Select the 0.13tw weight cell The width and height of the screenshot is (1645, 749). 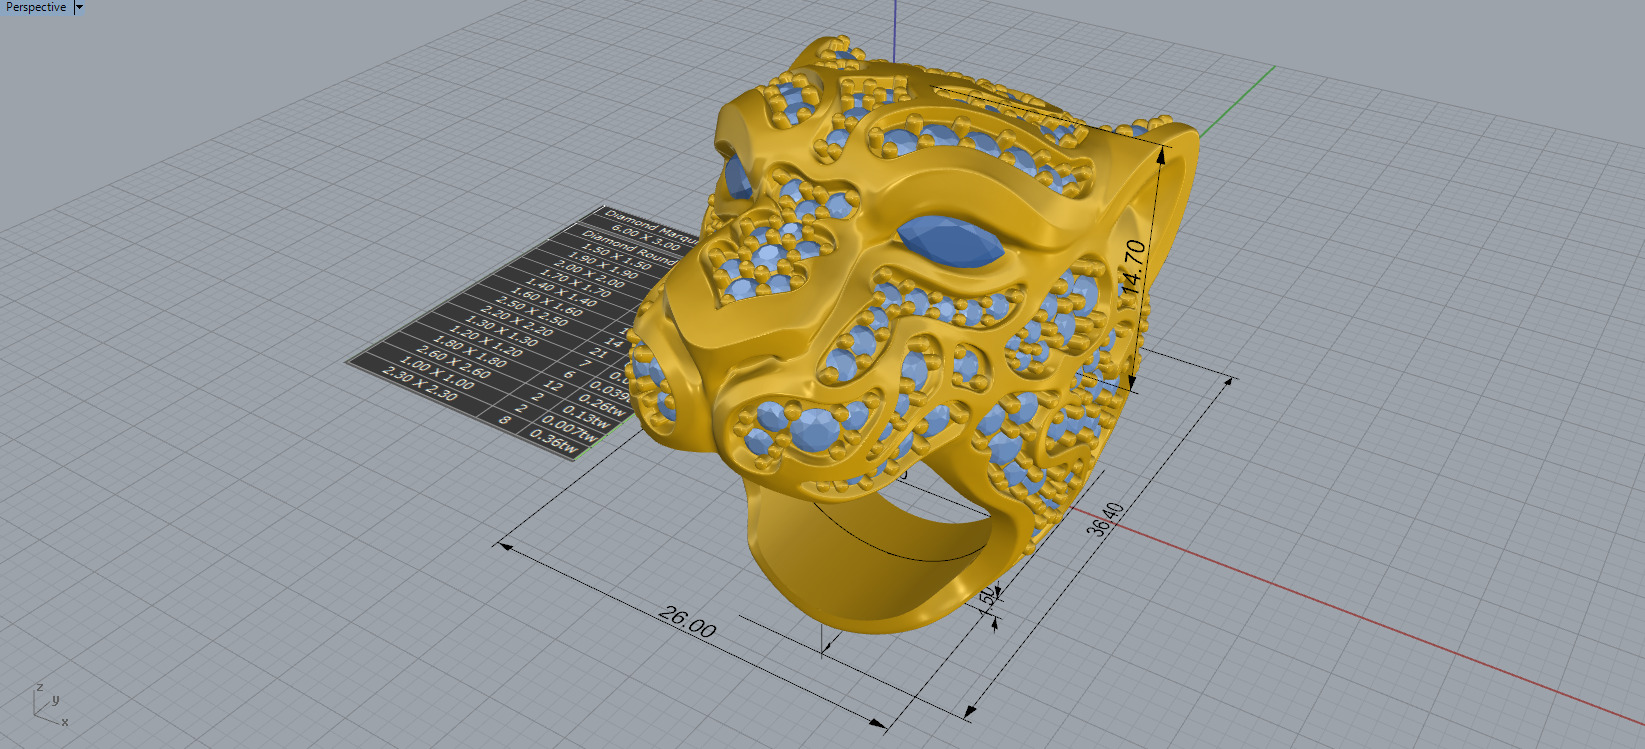click(586, 416)
